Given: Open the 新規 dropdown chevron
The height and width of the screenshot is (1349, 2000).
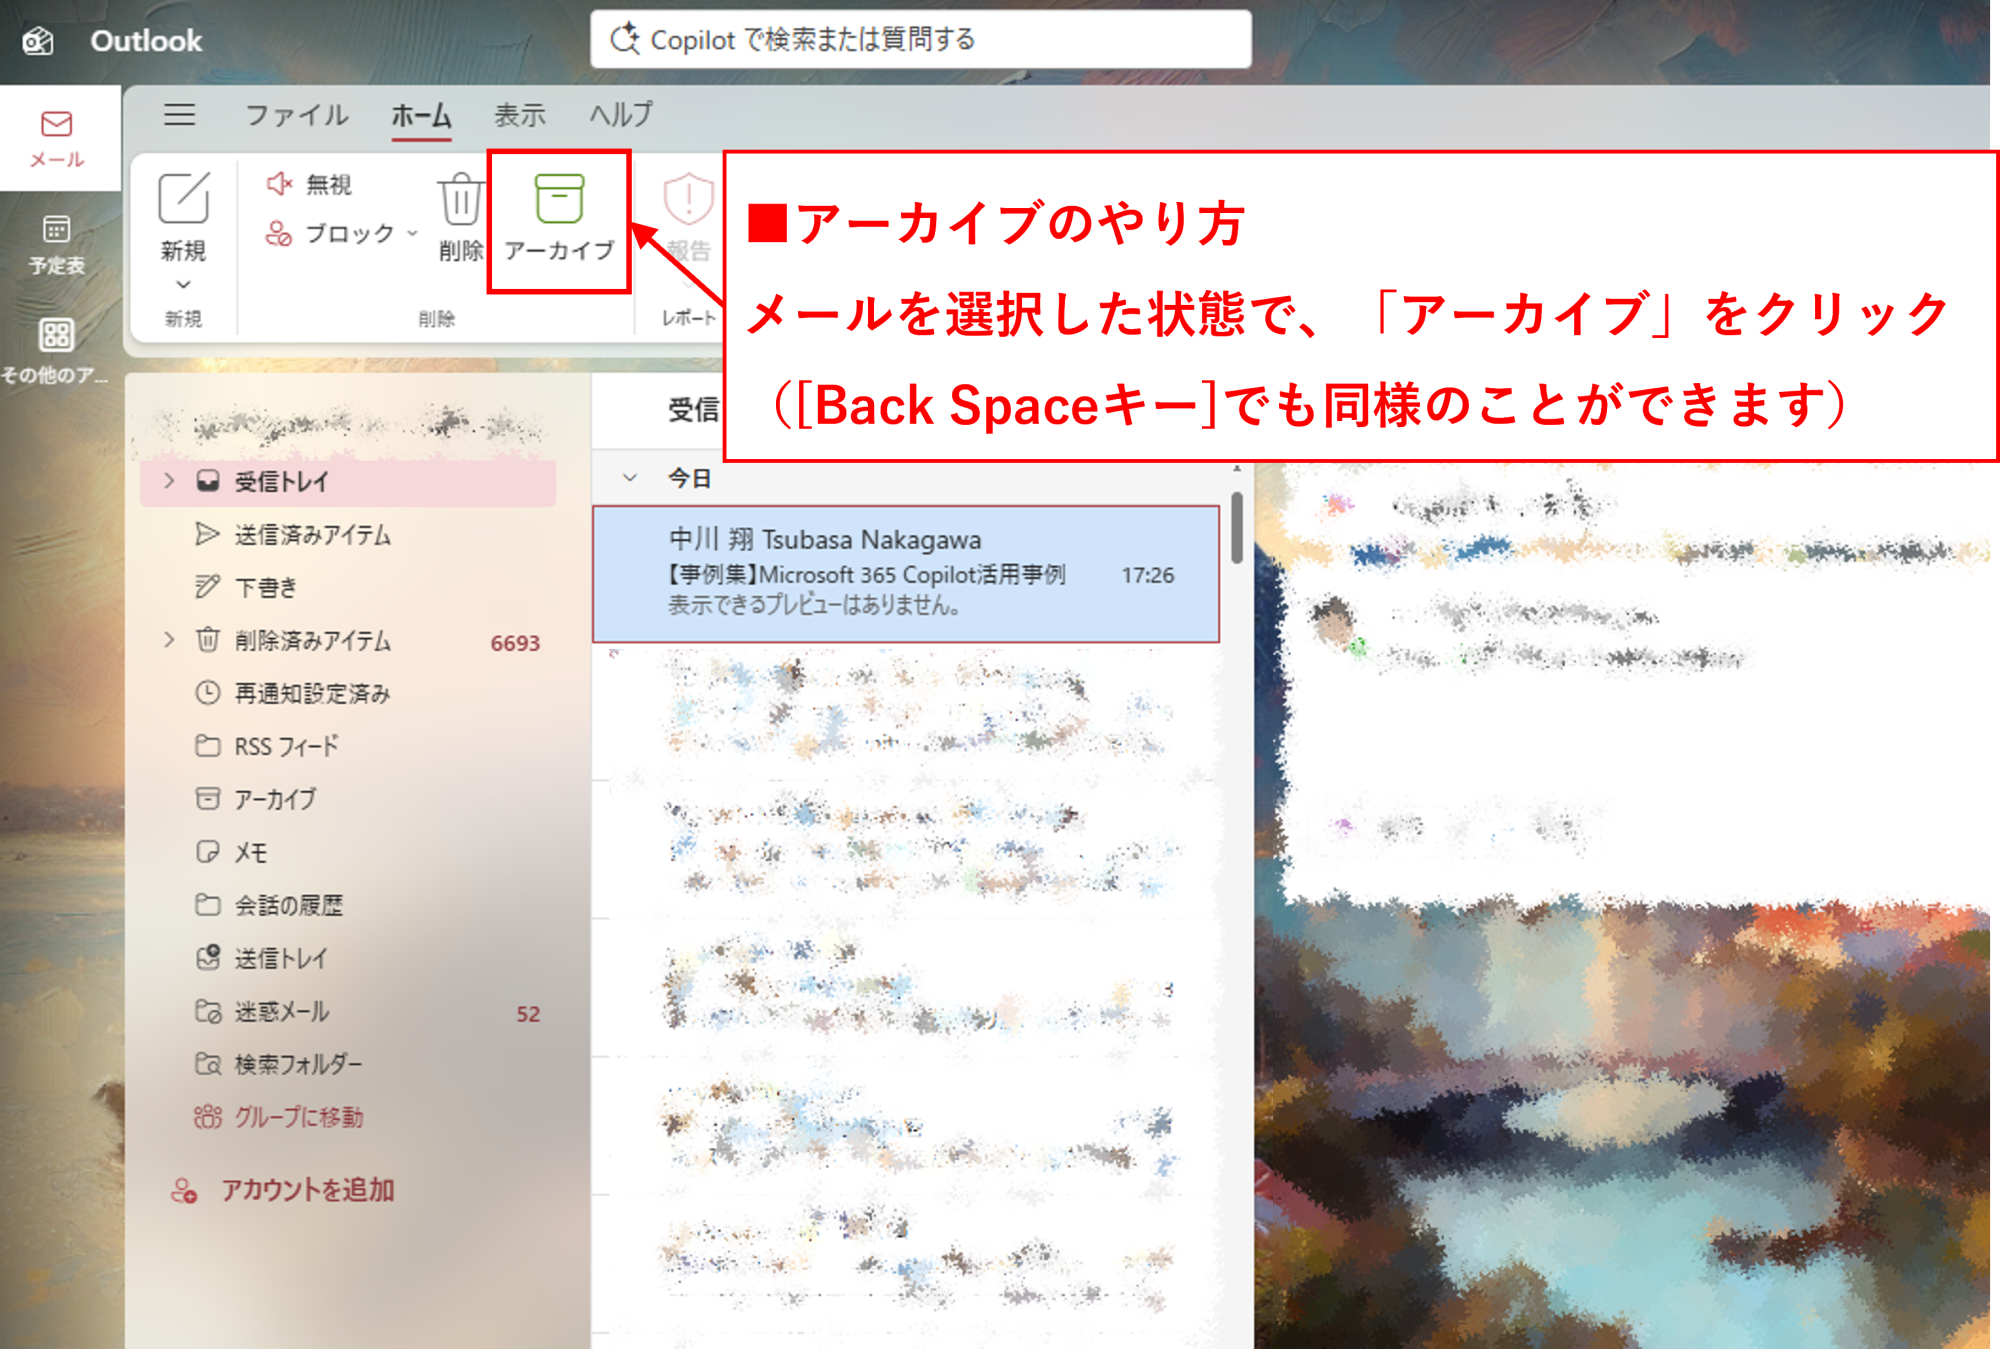Looking at the screenshot, I should pos(183,285).
